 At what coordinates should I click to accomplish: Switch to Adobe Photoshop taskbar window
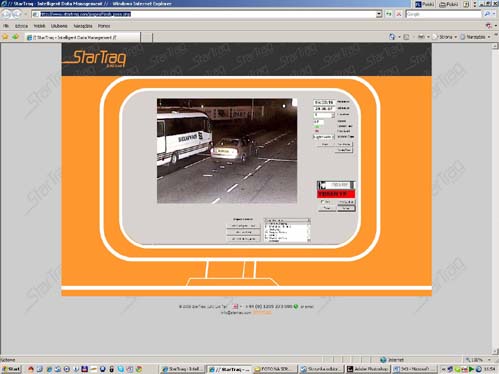[368, 369]
